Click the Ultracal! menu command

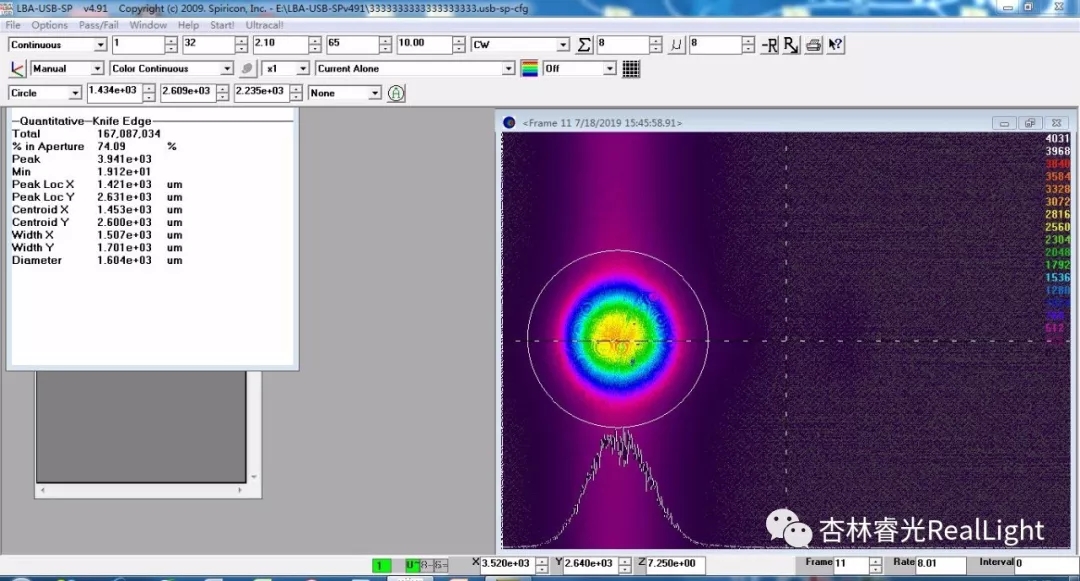pyautogui.click(x=264, y=25)
